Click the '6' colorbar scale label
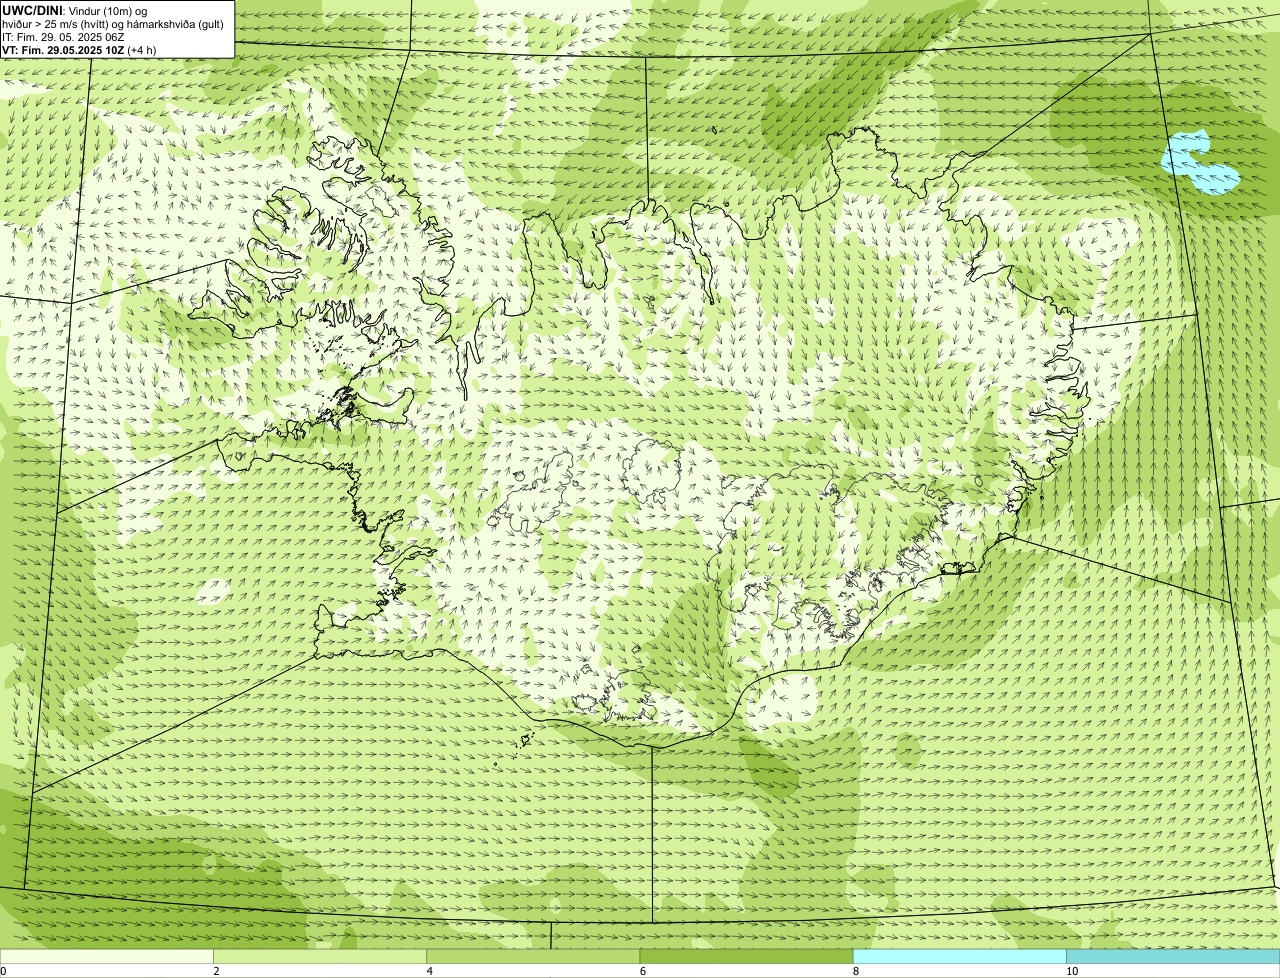 [643, 971]
